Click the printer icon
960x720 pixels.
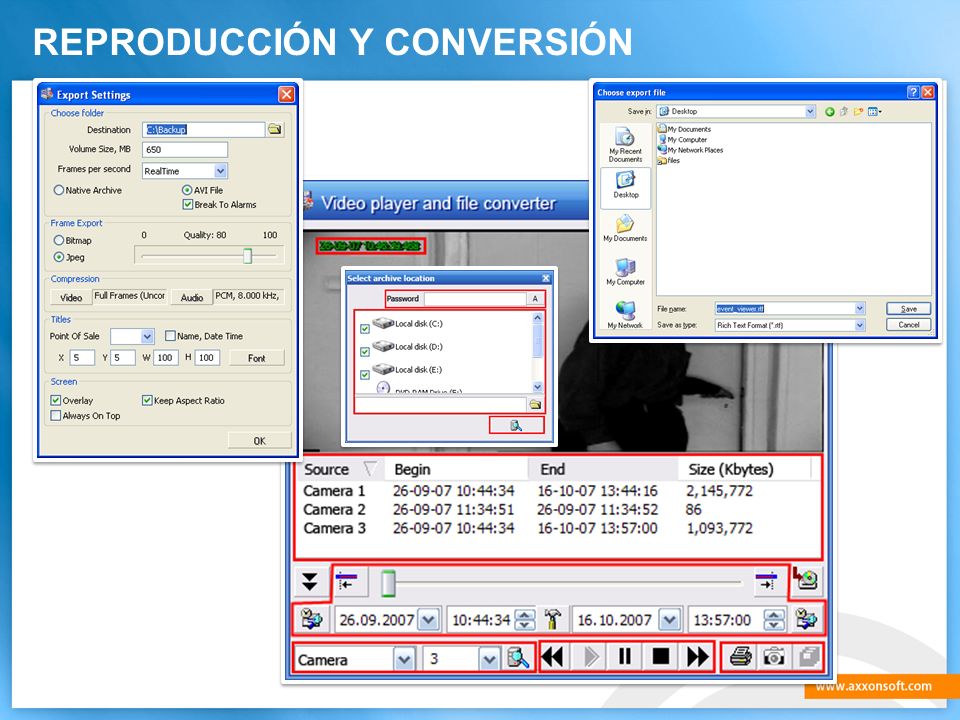(x=740, y=658)
